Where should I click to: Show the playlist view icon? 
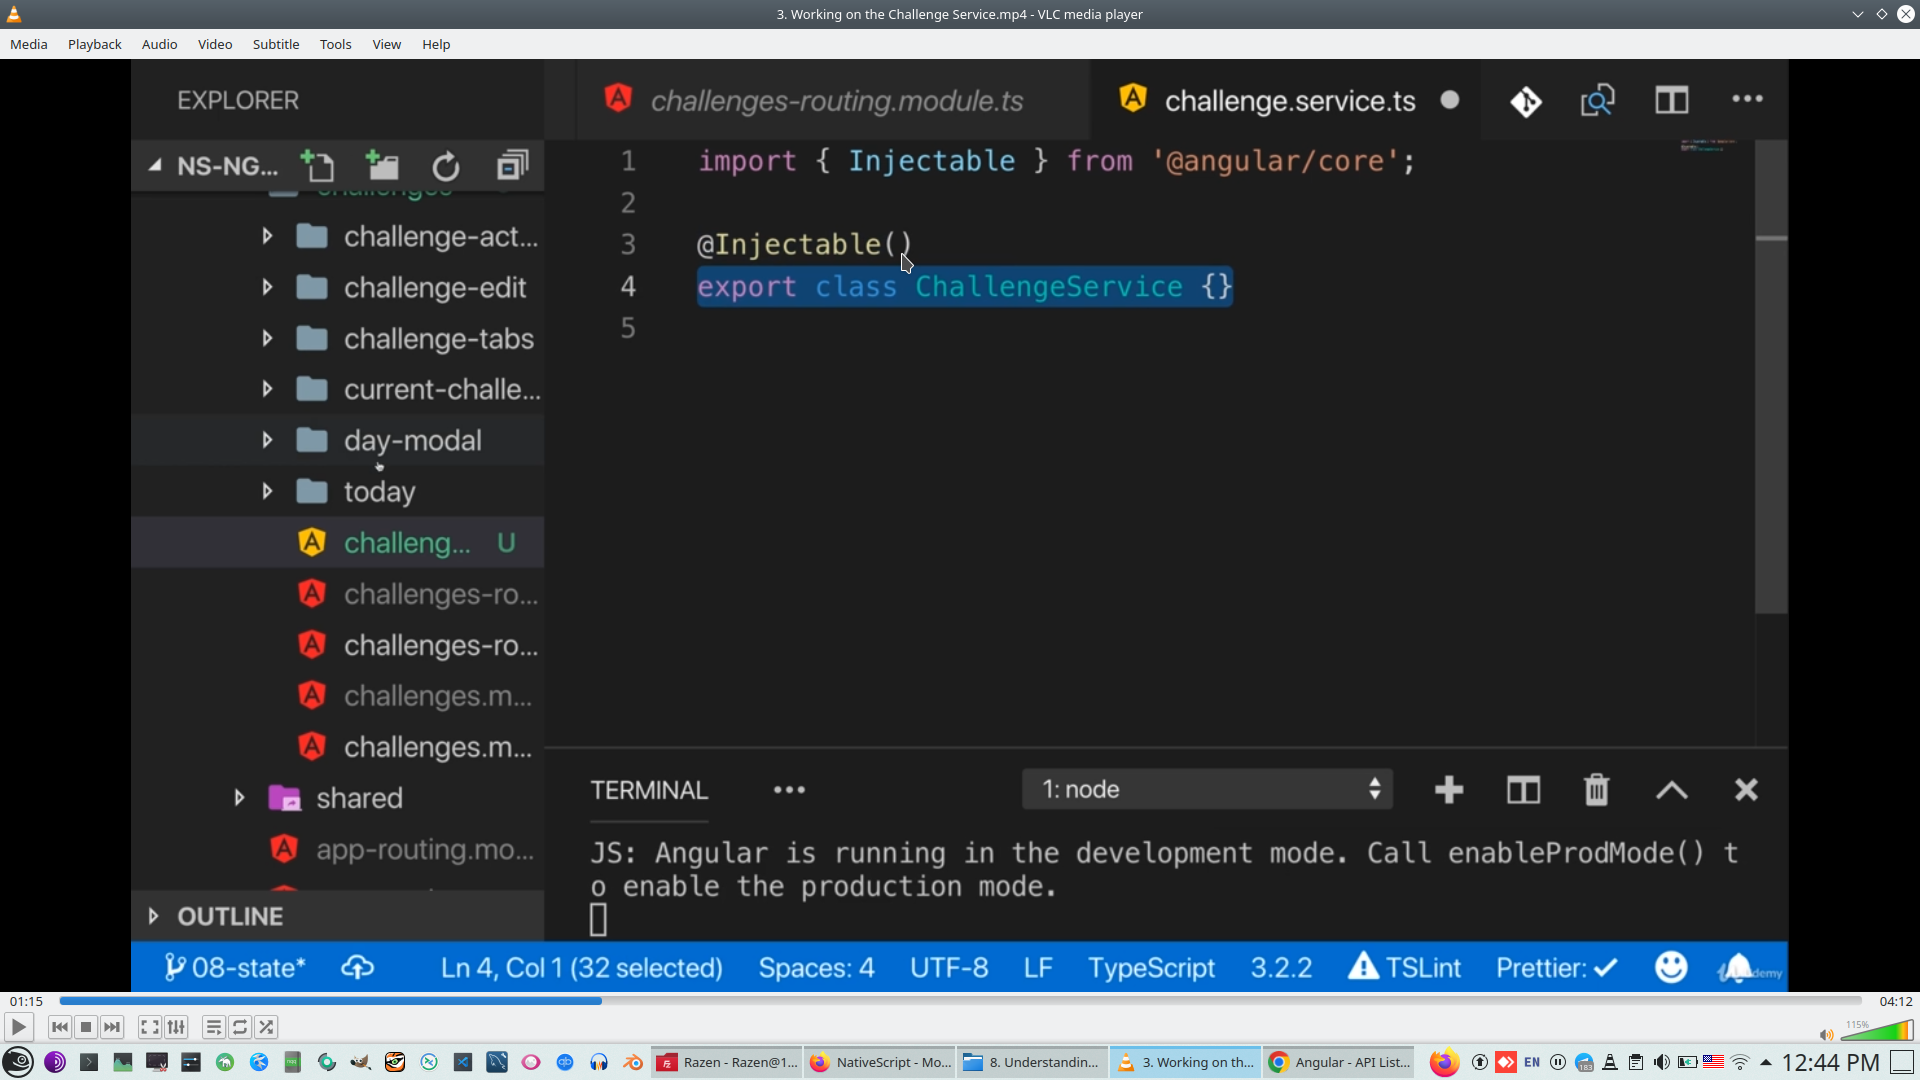[213, 1027]
